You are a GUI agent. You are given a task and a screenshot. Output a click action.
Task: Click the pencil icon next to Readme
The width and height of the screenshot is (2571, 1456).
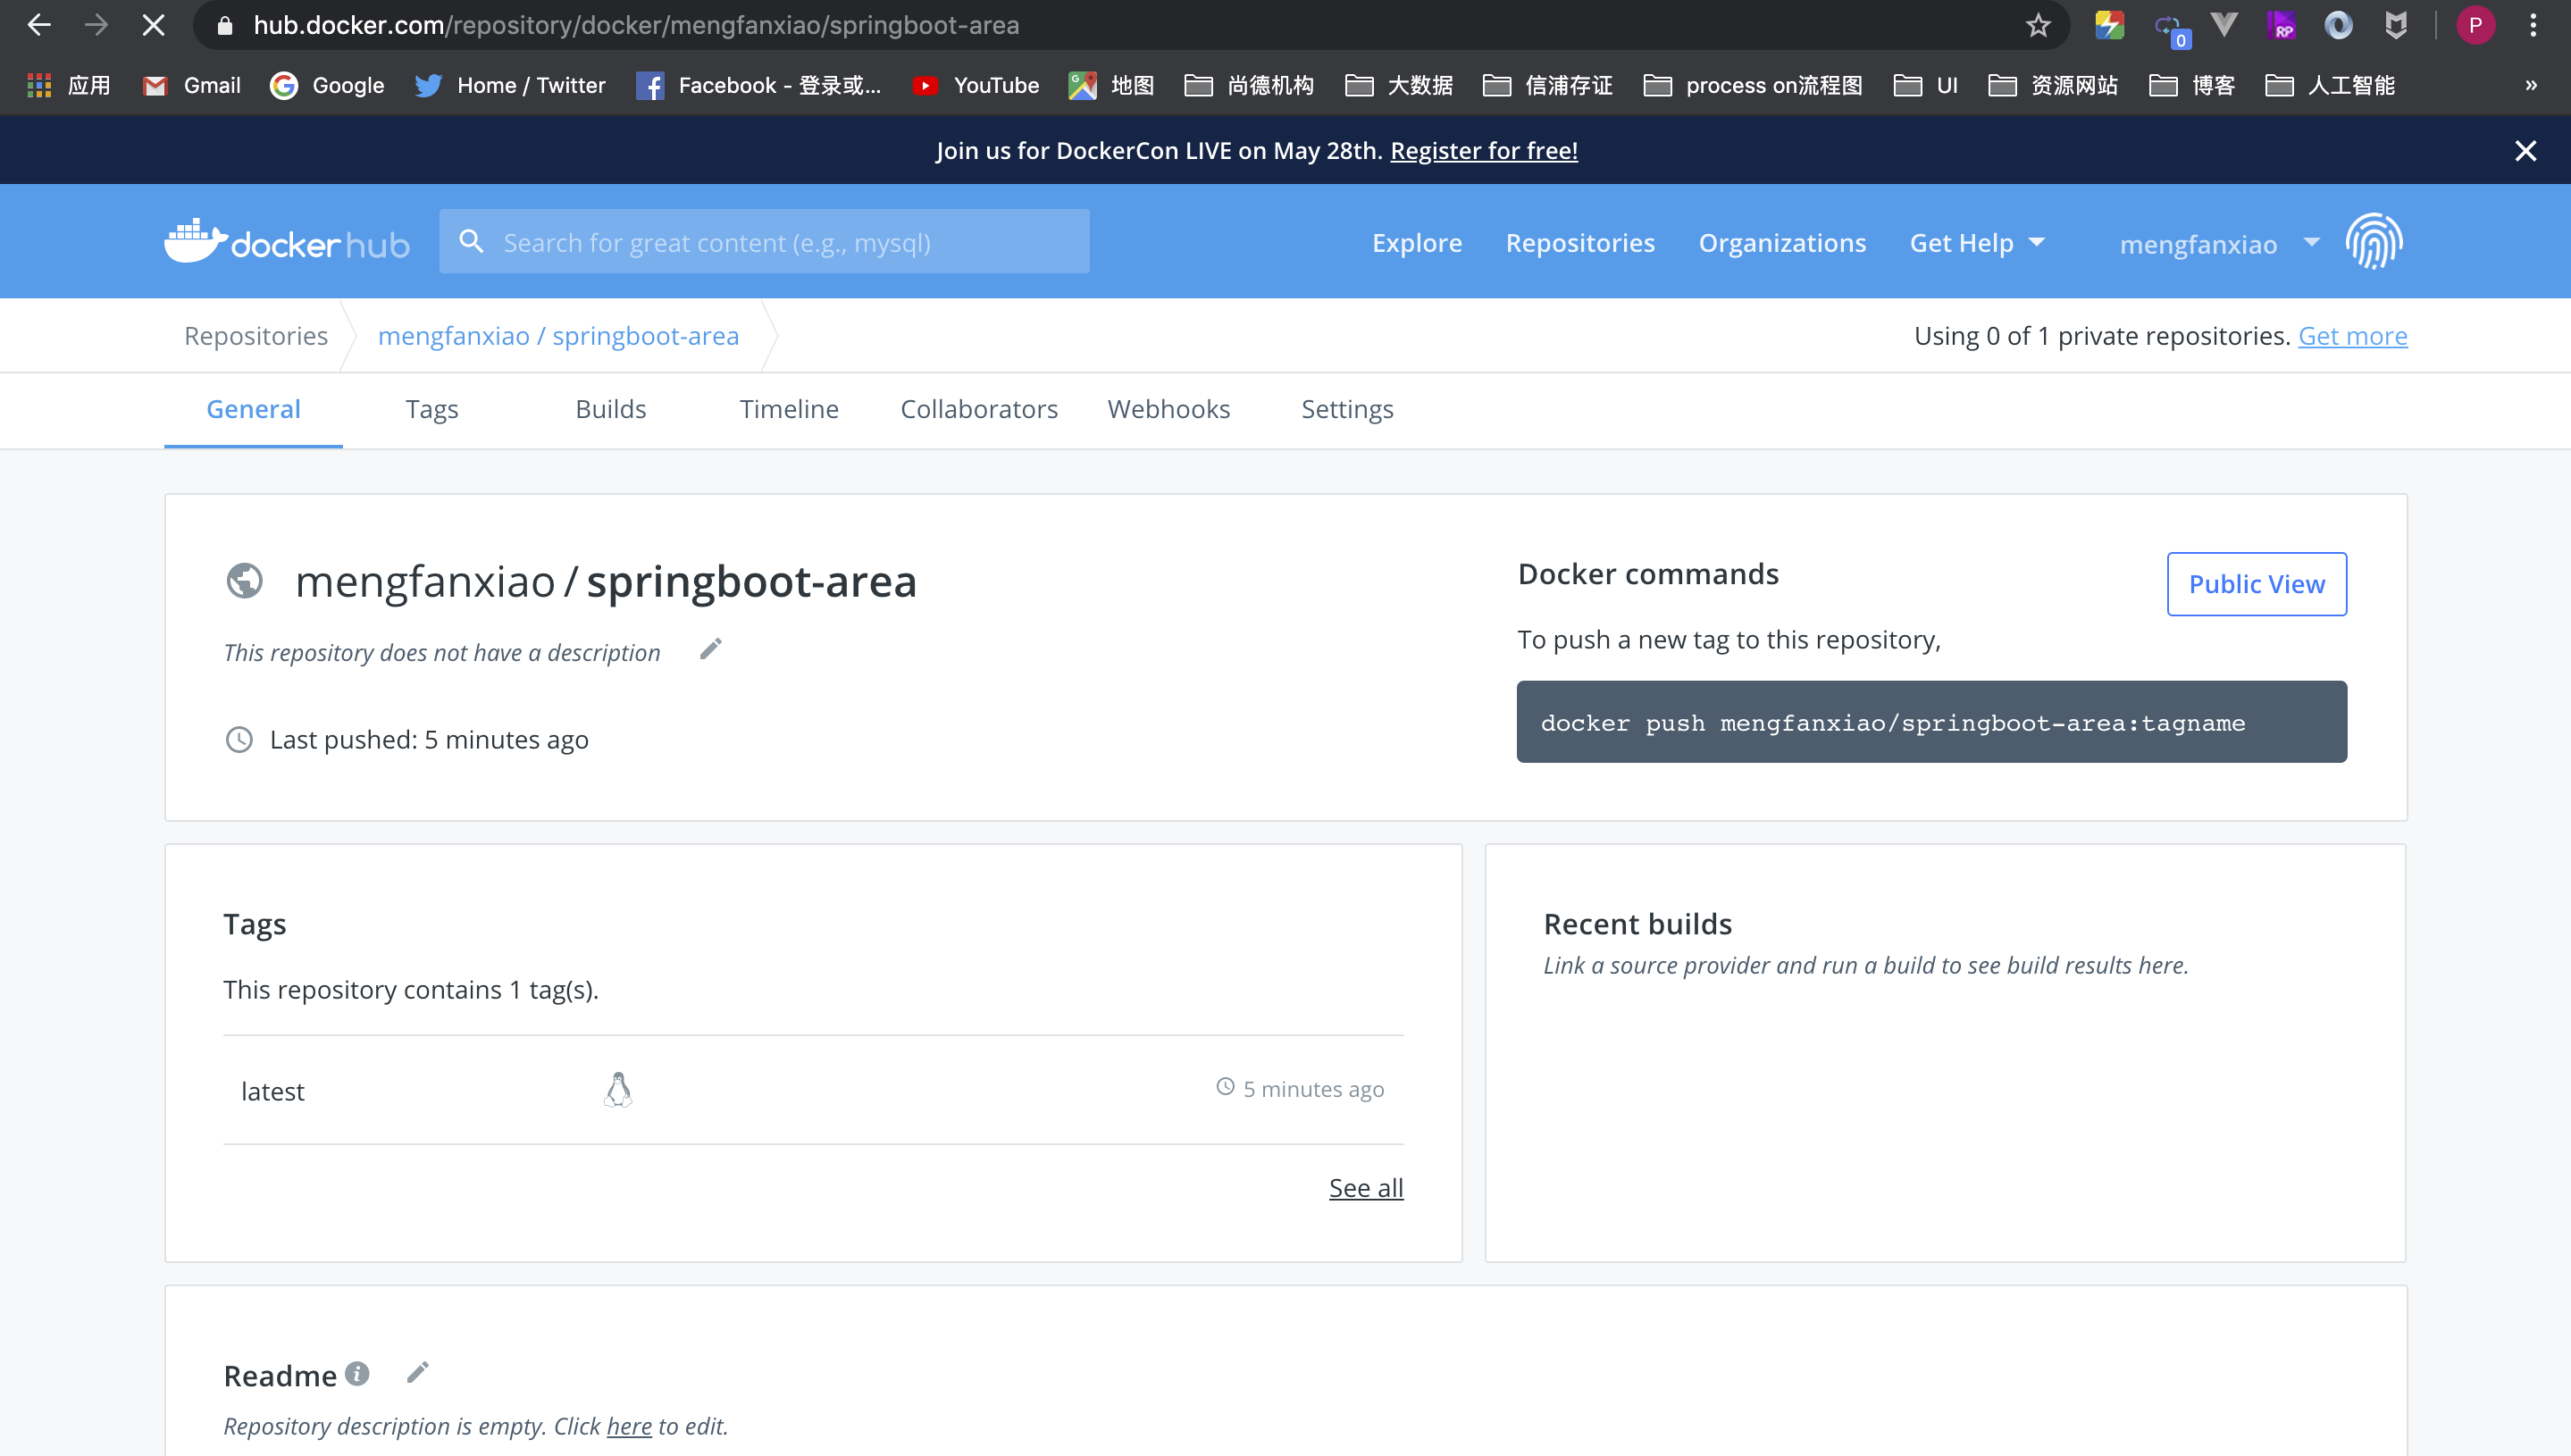(418, 1373)
